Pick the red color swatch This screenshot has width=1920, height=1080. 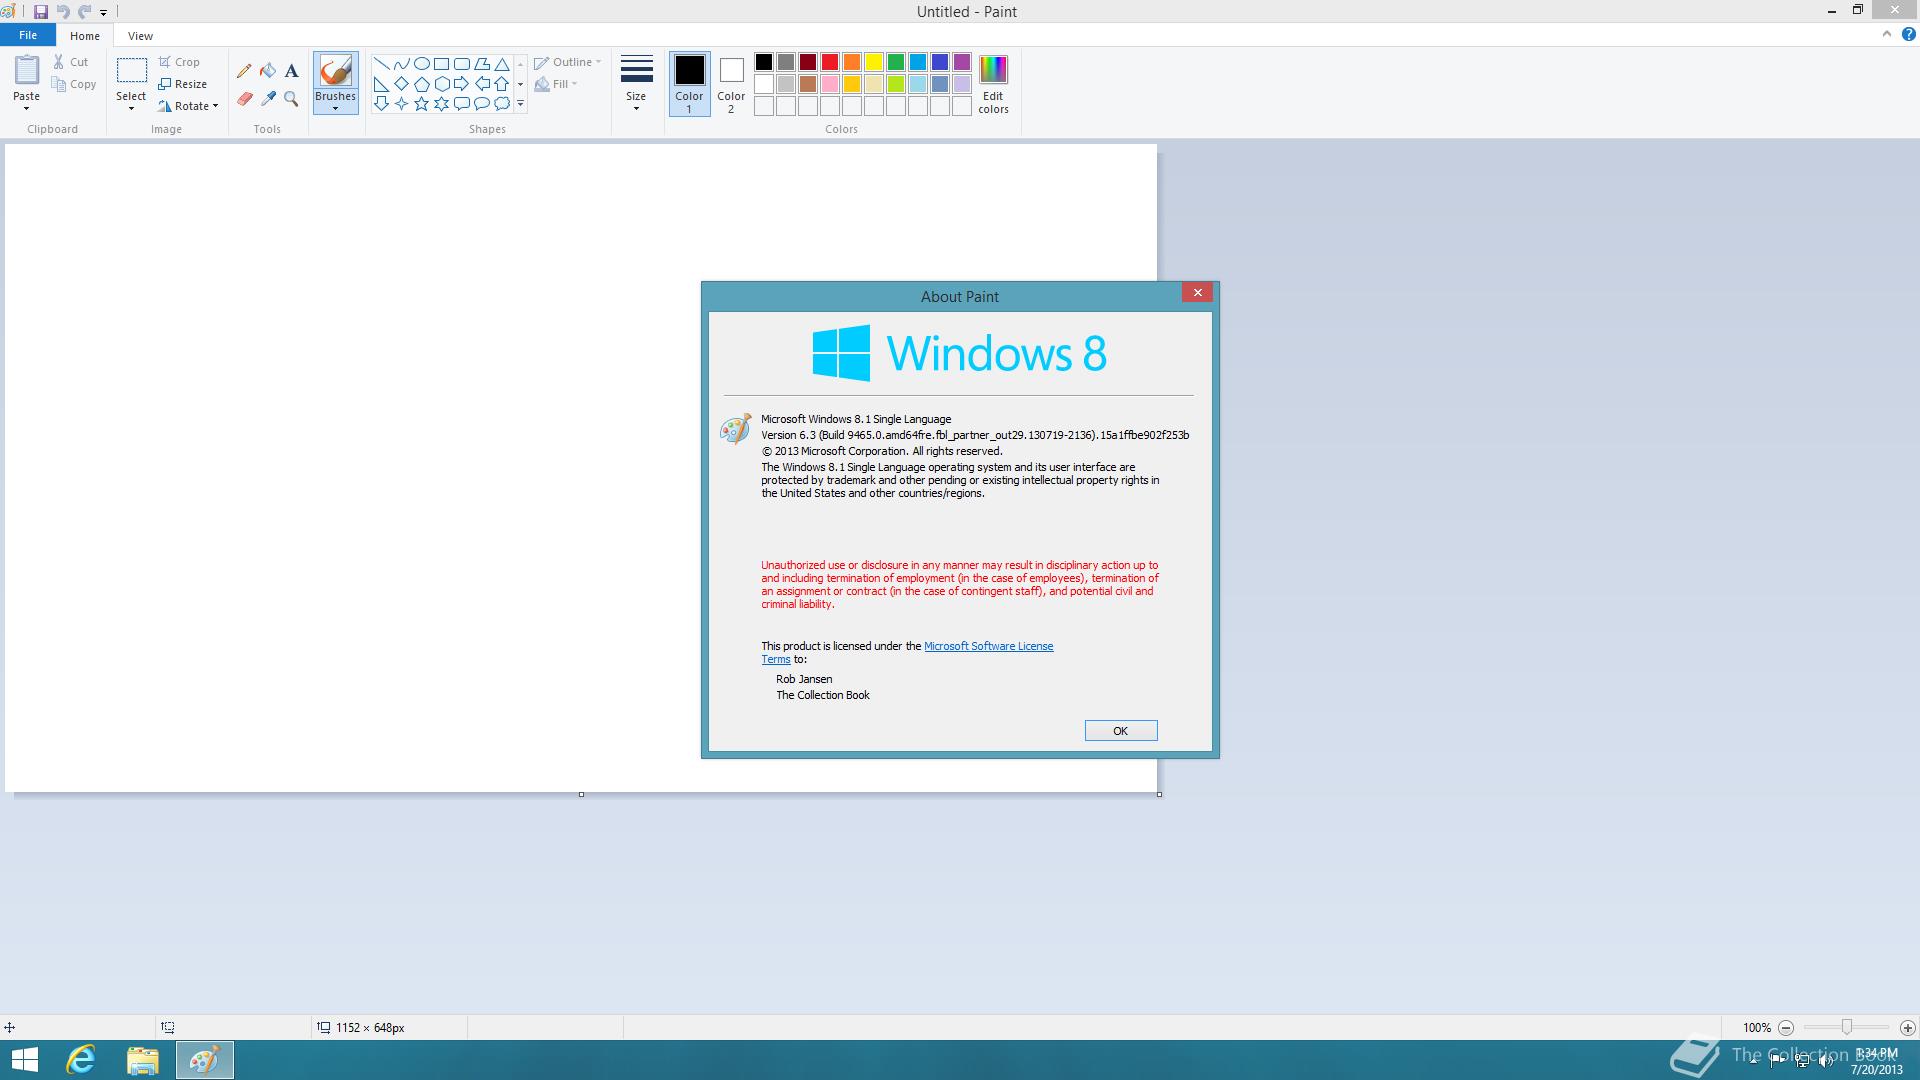(830, 63)
